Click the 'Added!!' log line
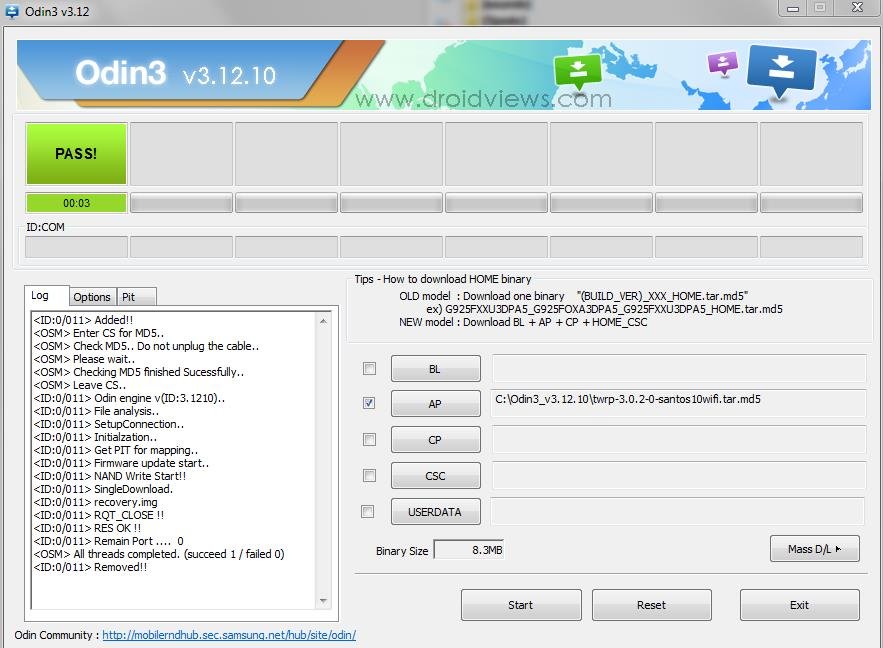 83,320
